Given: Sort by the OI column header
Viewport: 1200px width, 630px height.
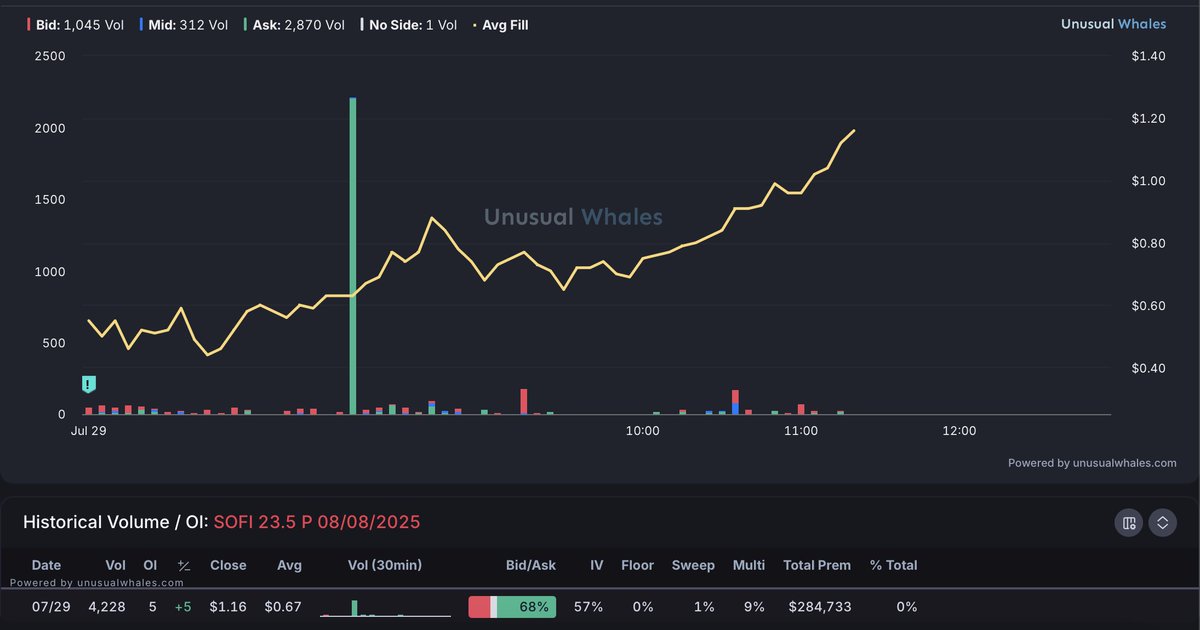Looking at the screenshot, I should pos(150,565).
